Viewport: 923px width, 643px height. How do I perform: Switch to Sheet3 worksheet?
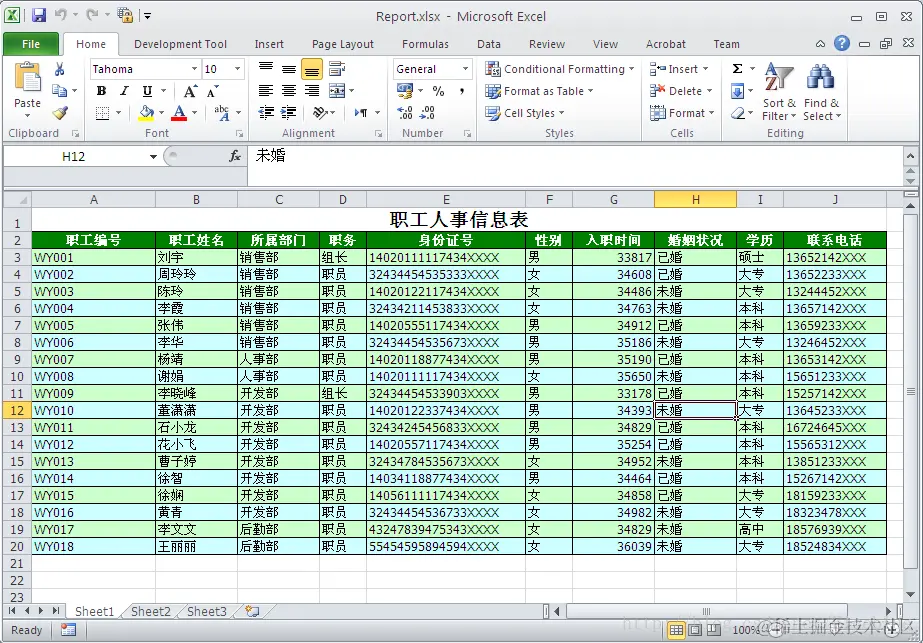tap(207, 611)
